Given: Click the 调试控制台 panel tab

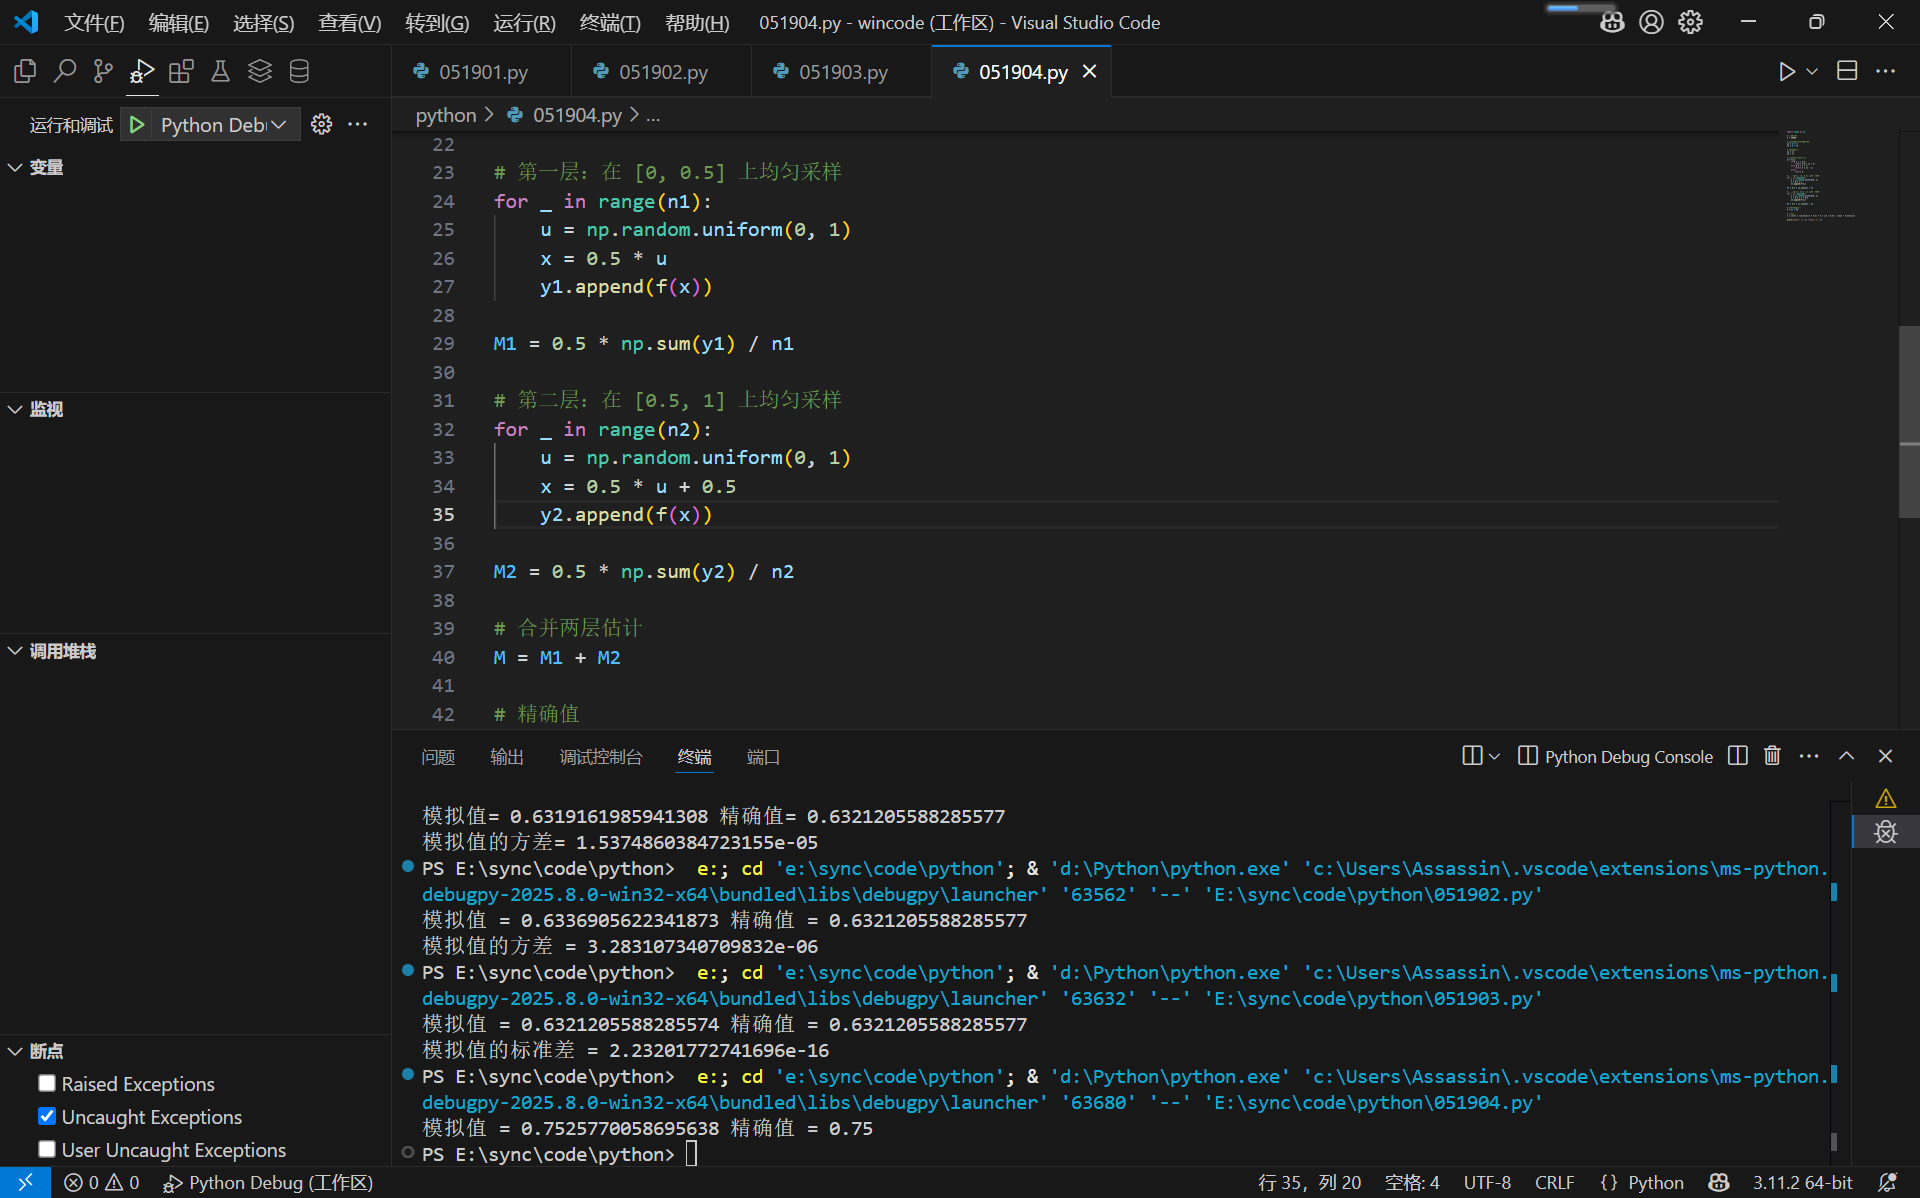Looking at the screenshot, I should pyautogui.click(x=600, y=757).
